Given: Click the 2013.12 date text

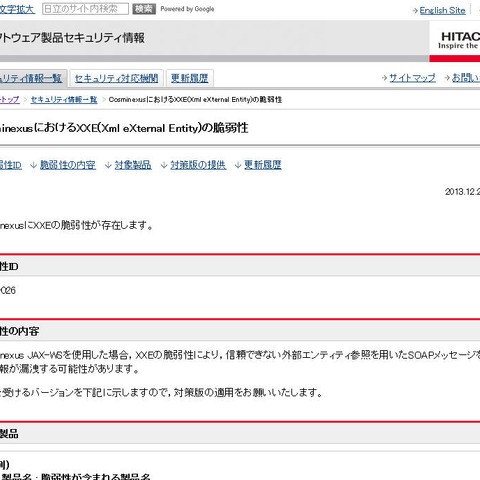Looking at the screenshot, I should point(462,192).
